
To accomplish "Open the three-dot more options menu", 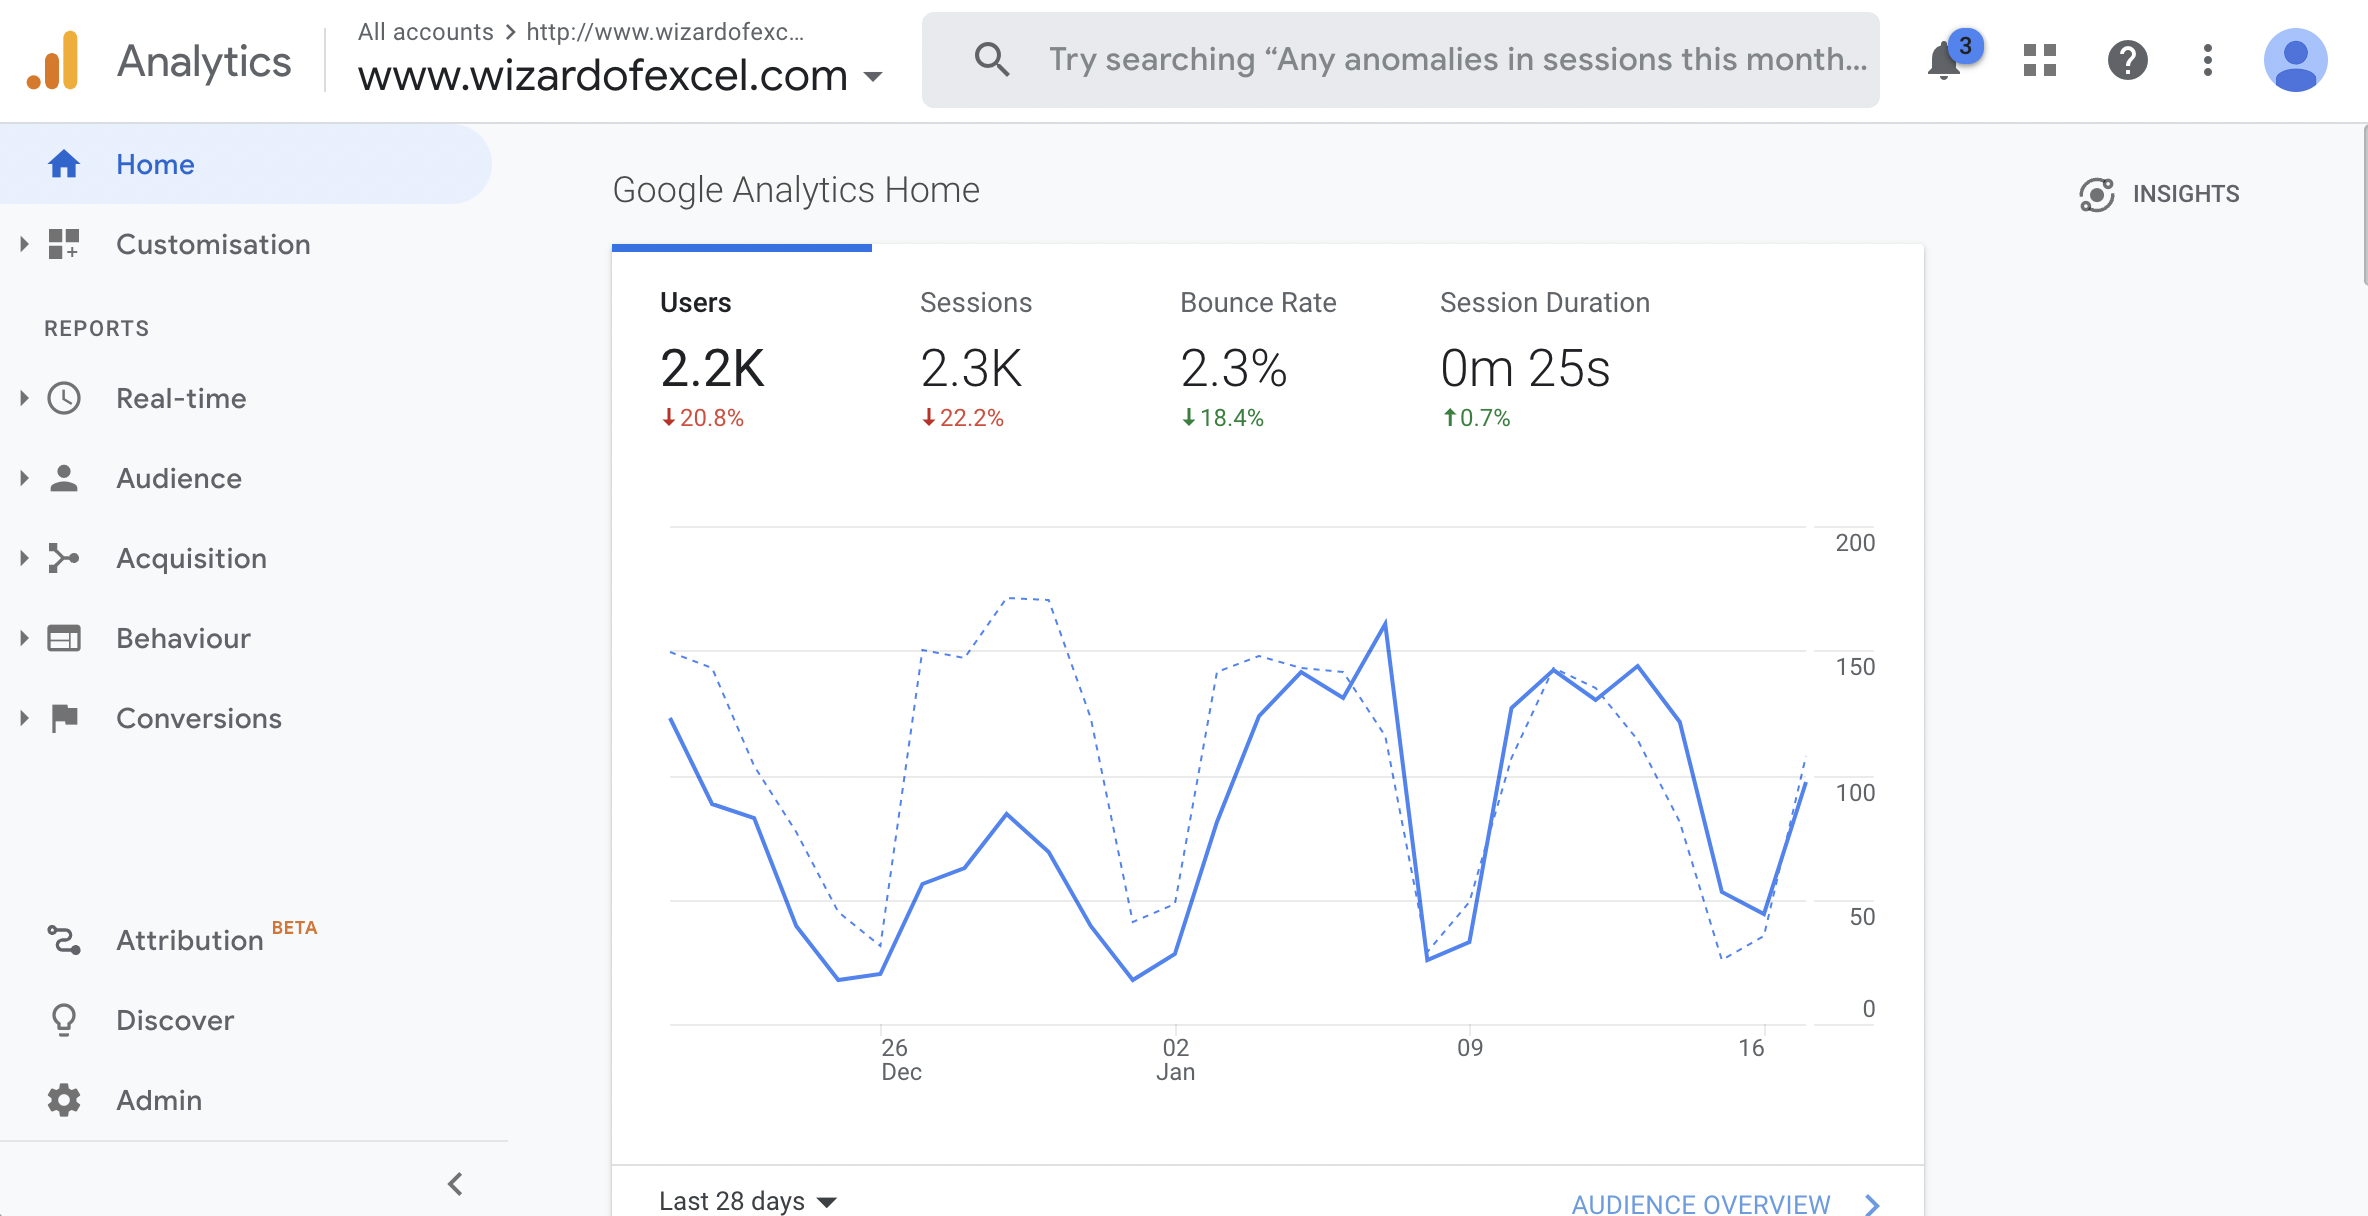I will click(2207, 60).
